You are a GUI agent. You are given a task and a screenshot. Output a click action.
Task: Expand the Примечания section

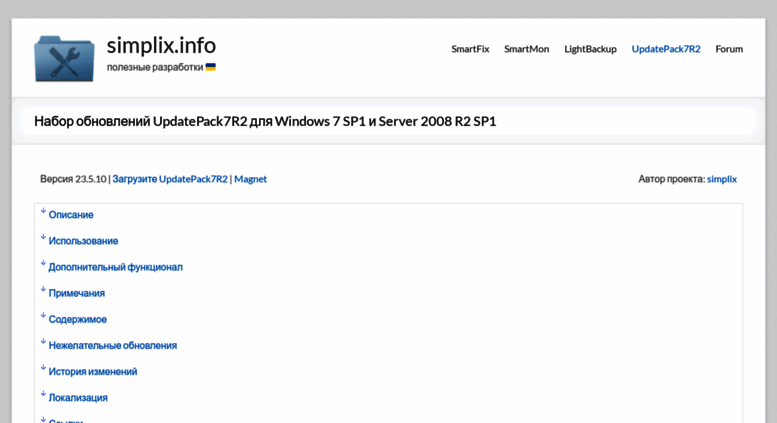[x=77, y=293]
